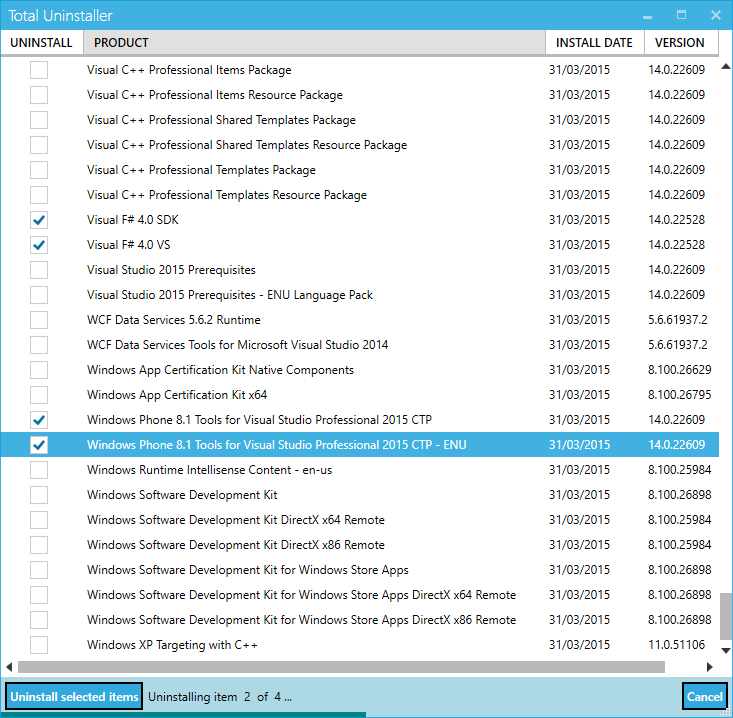Screen dimensions: 733x718
Task: Sort by VERSION column header
Action: click(x=681, y=43)
